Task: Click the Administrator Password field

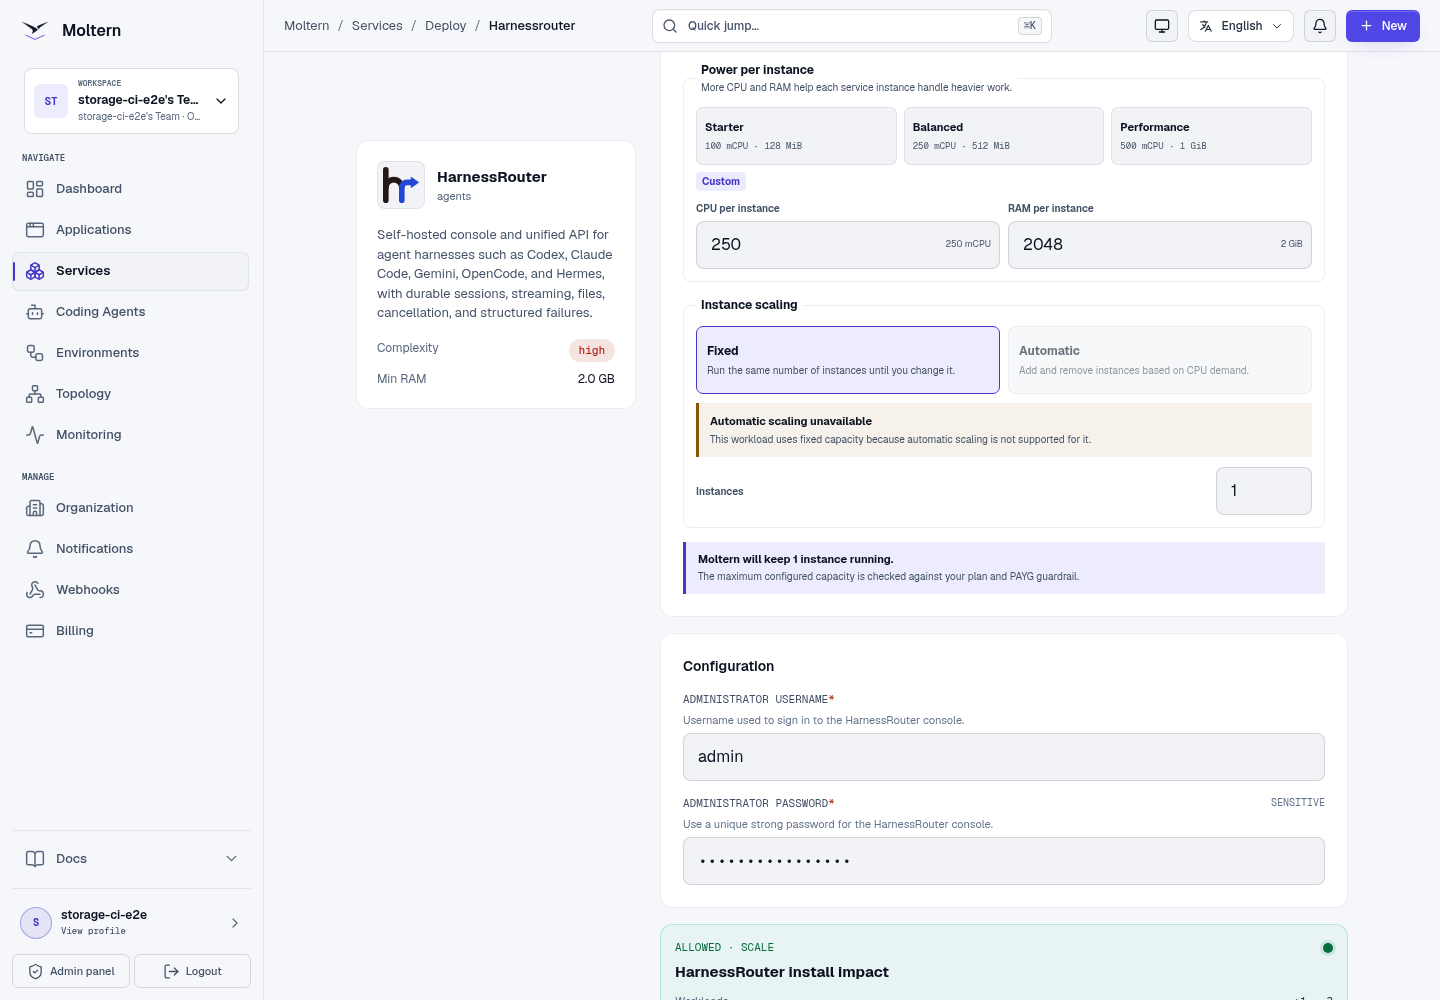Action: click(x=1004, y=861)
